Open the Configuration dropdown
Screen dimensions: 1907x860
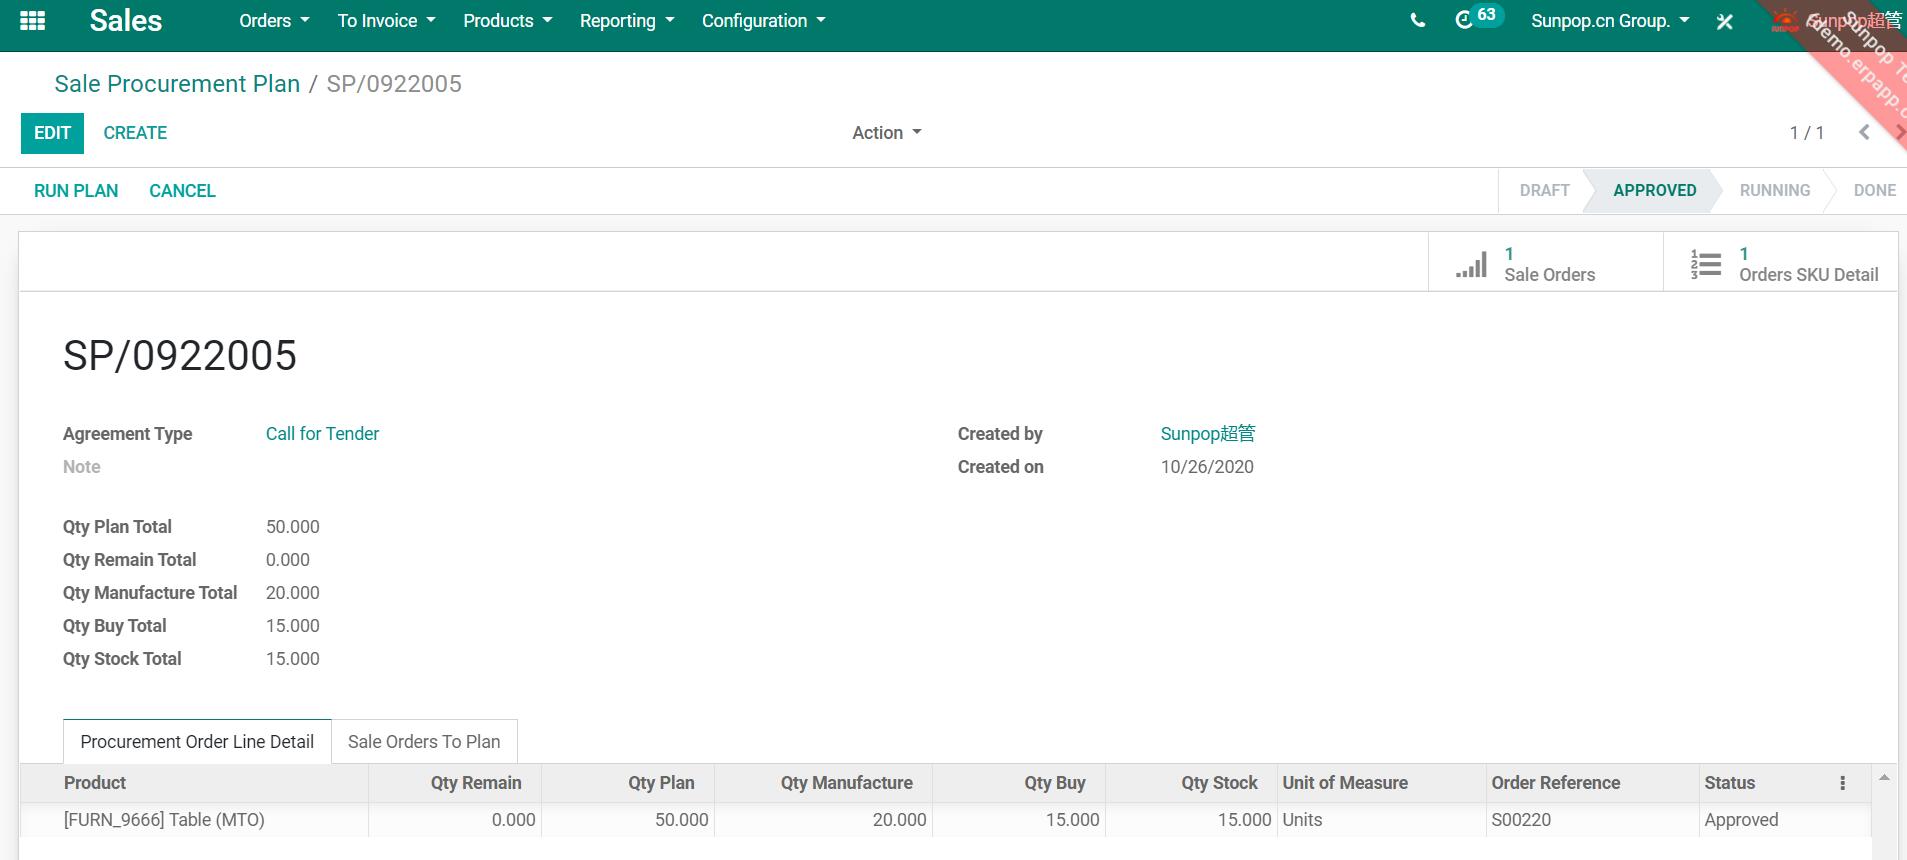[764, 21]
